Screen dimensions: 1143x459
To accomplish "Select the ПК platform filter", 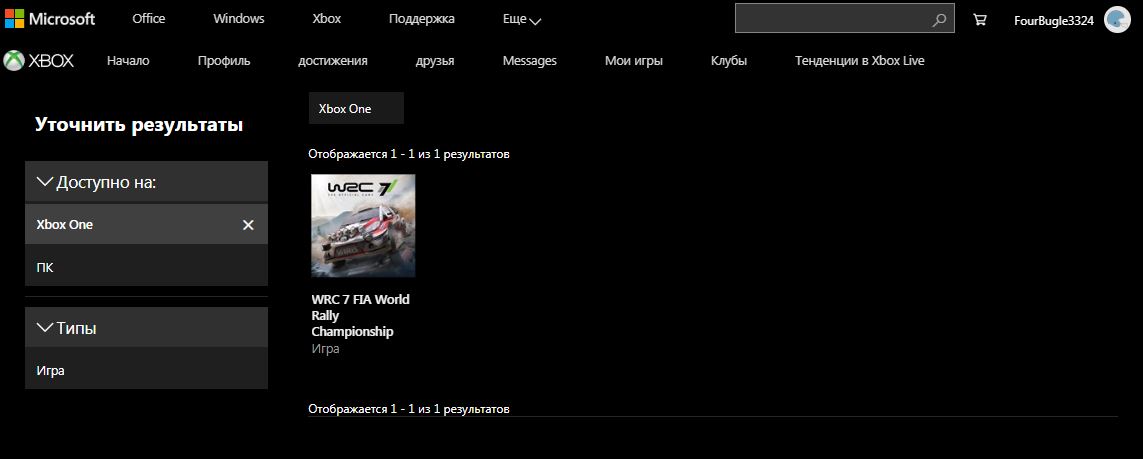I will (x=147, y=267).
